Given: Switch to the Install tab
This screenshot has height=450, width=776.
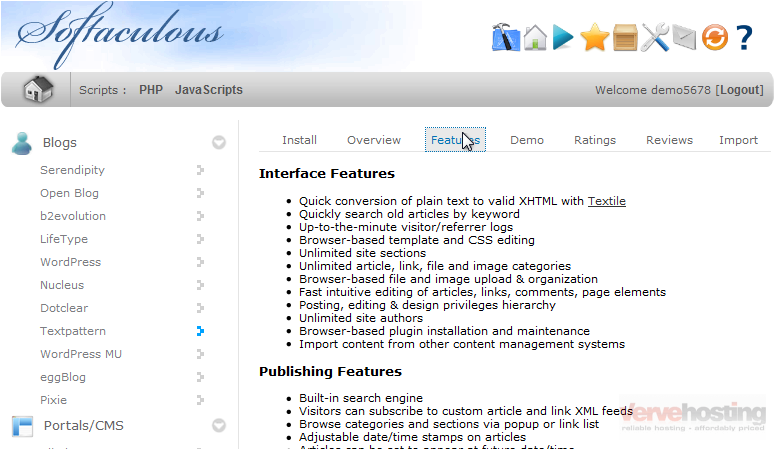Looking at the screenshot, I should click(x=299, y=140).
